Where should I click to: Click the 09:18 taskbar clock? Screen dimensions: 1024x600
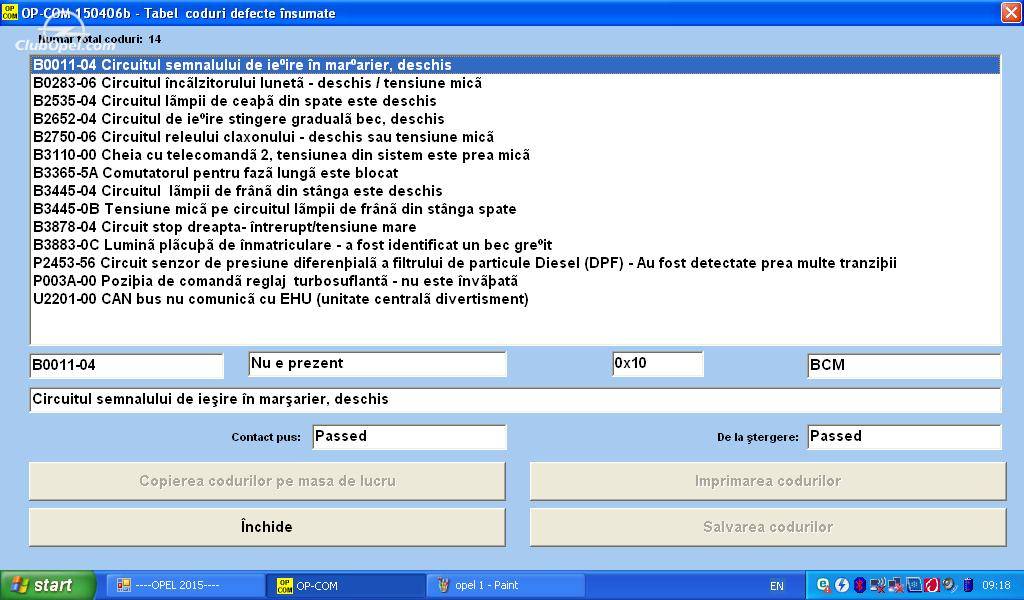point(996,586)
